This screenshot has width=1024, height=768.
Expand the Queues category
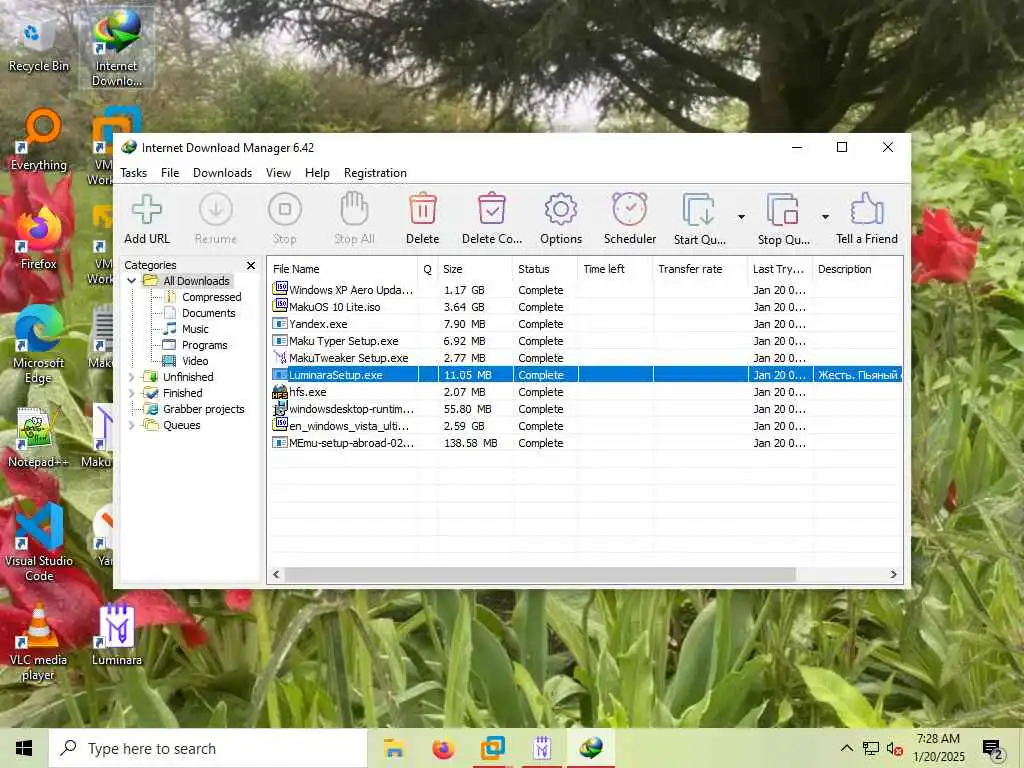point(131,425)
